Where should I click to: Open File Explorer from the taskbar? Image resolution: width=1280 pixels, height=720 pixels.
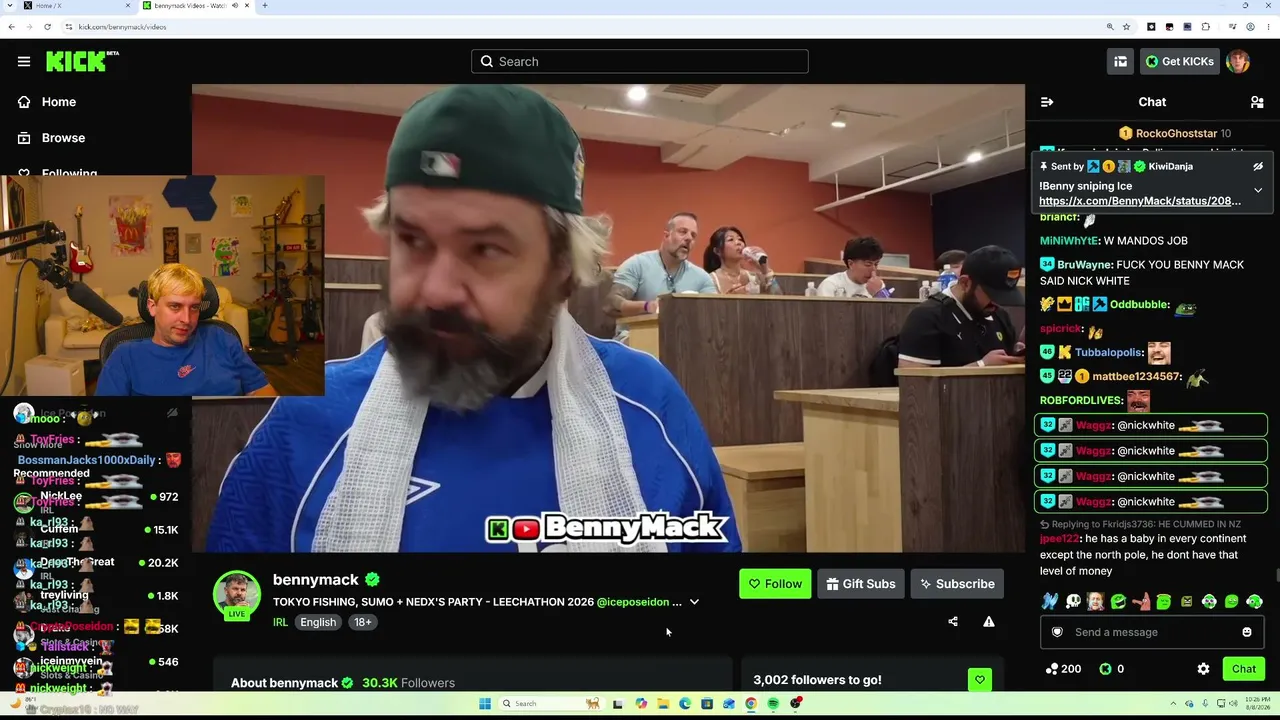click(663, 704)
